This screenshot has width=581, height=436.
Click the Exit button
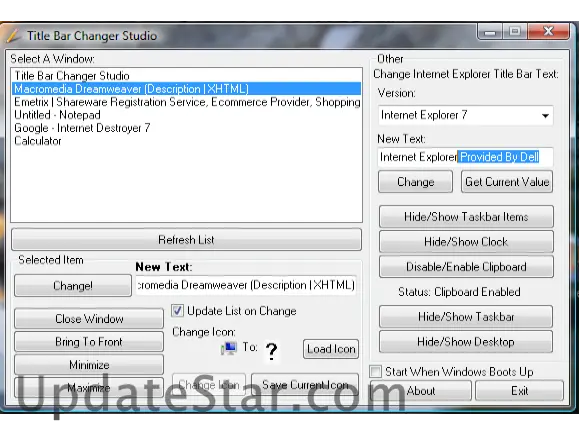tap(519, 390)
